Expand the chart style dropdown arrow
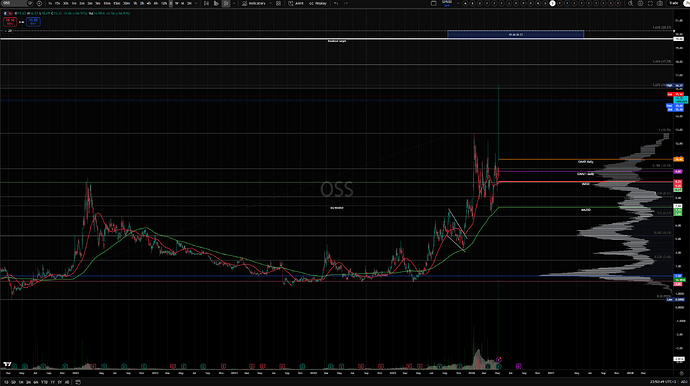Viewport: 690px width, 386px height. pyautogui.click(x=234, y=3)
